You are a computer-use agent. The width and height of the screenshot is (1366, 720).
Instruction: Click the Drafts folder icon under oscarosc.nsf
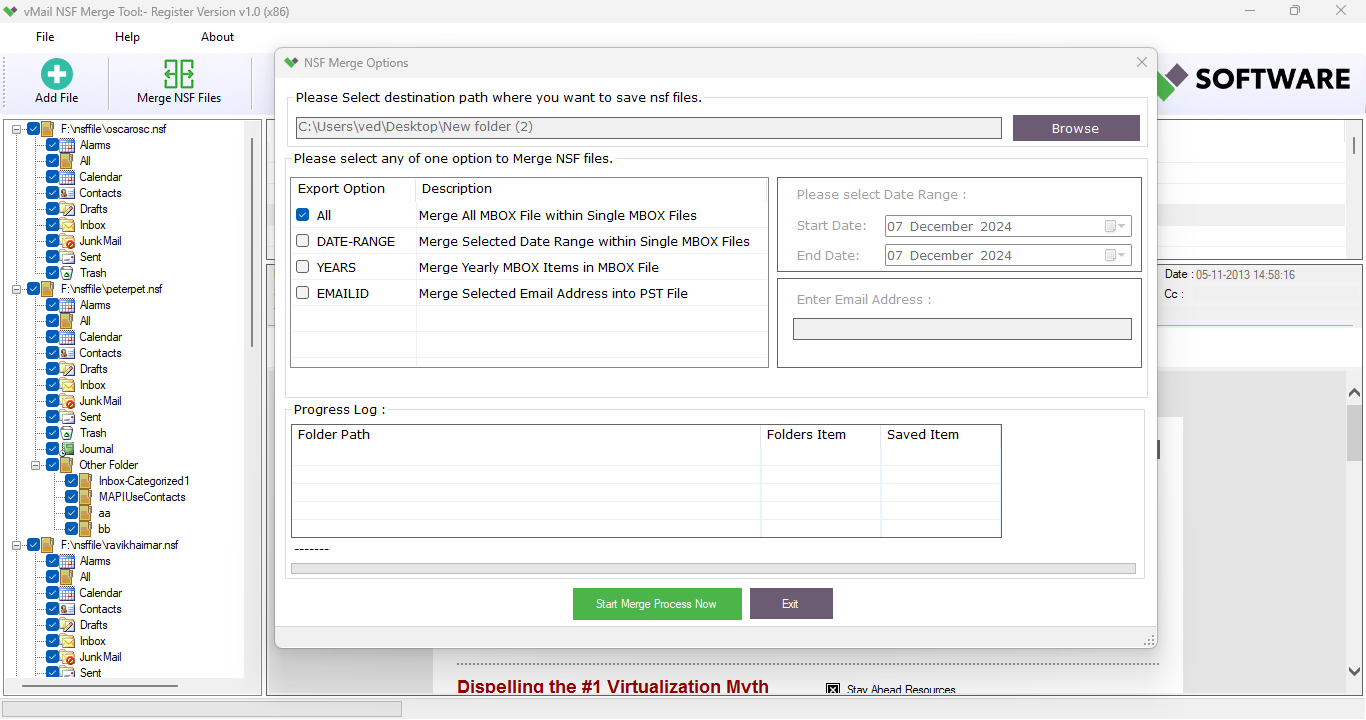click(x=67, y=209)
